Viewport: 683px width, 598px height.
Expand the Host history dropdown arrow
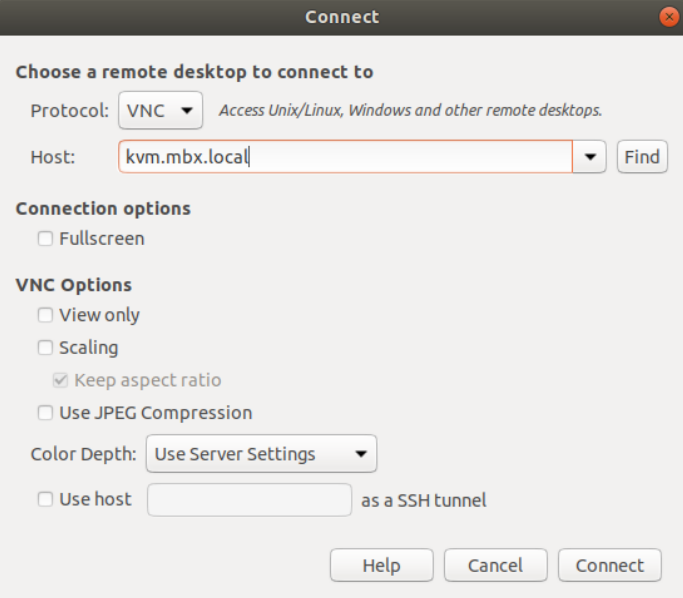[x=590, y=157]
